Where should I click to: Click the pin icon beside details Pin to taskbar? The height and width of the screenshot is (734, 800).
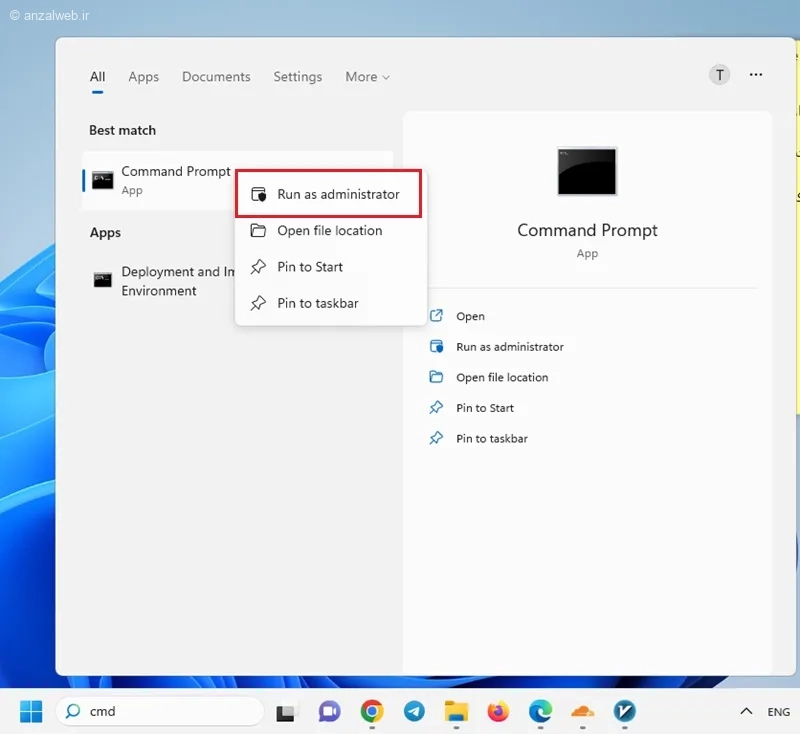click(436, 438)
